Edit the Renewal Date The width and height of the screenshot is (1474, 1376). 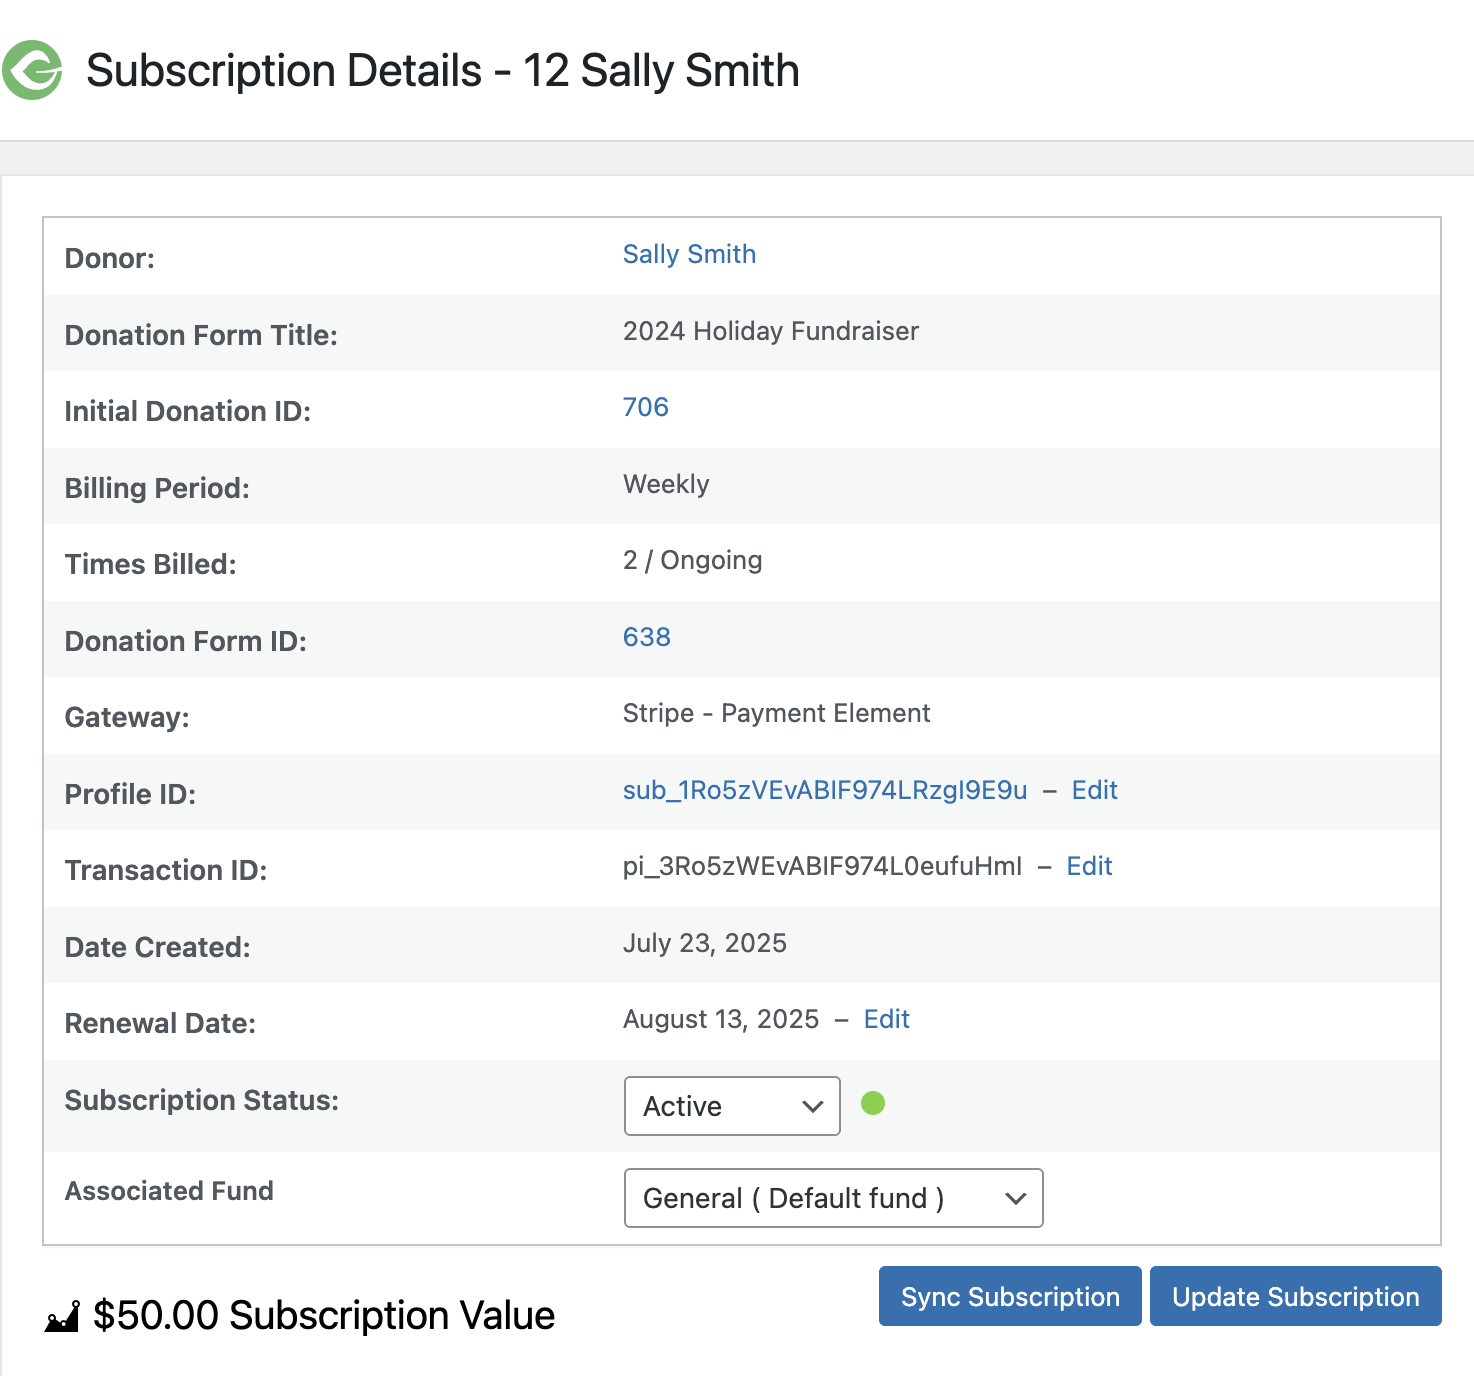click(x=886, y=1019)
